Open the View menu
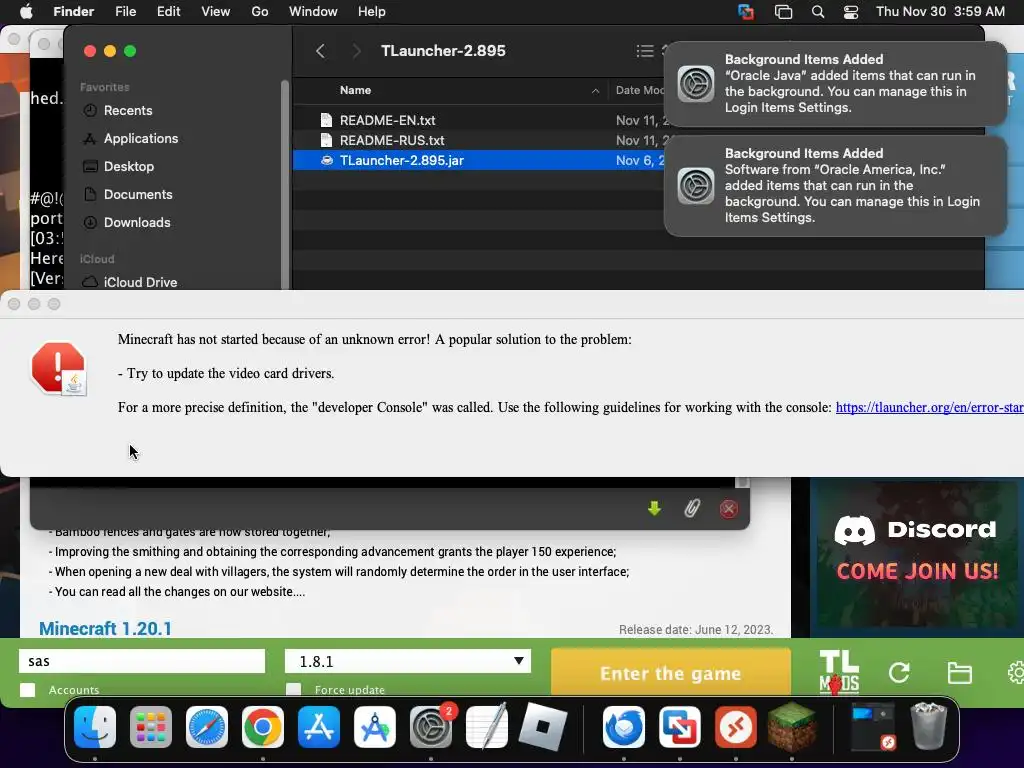Image resolution: width=1024 pixels, height=768 pixels. pos(216,12)
